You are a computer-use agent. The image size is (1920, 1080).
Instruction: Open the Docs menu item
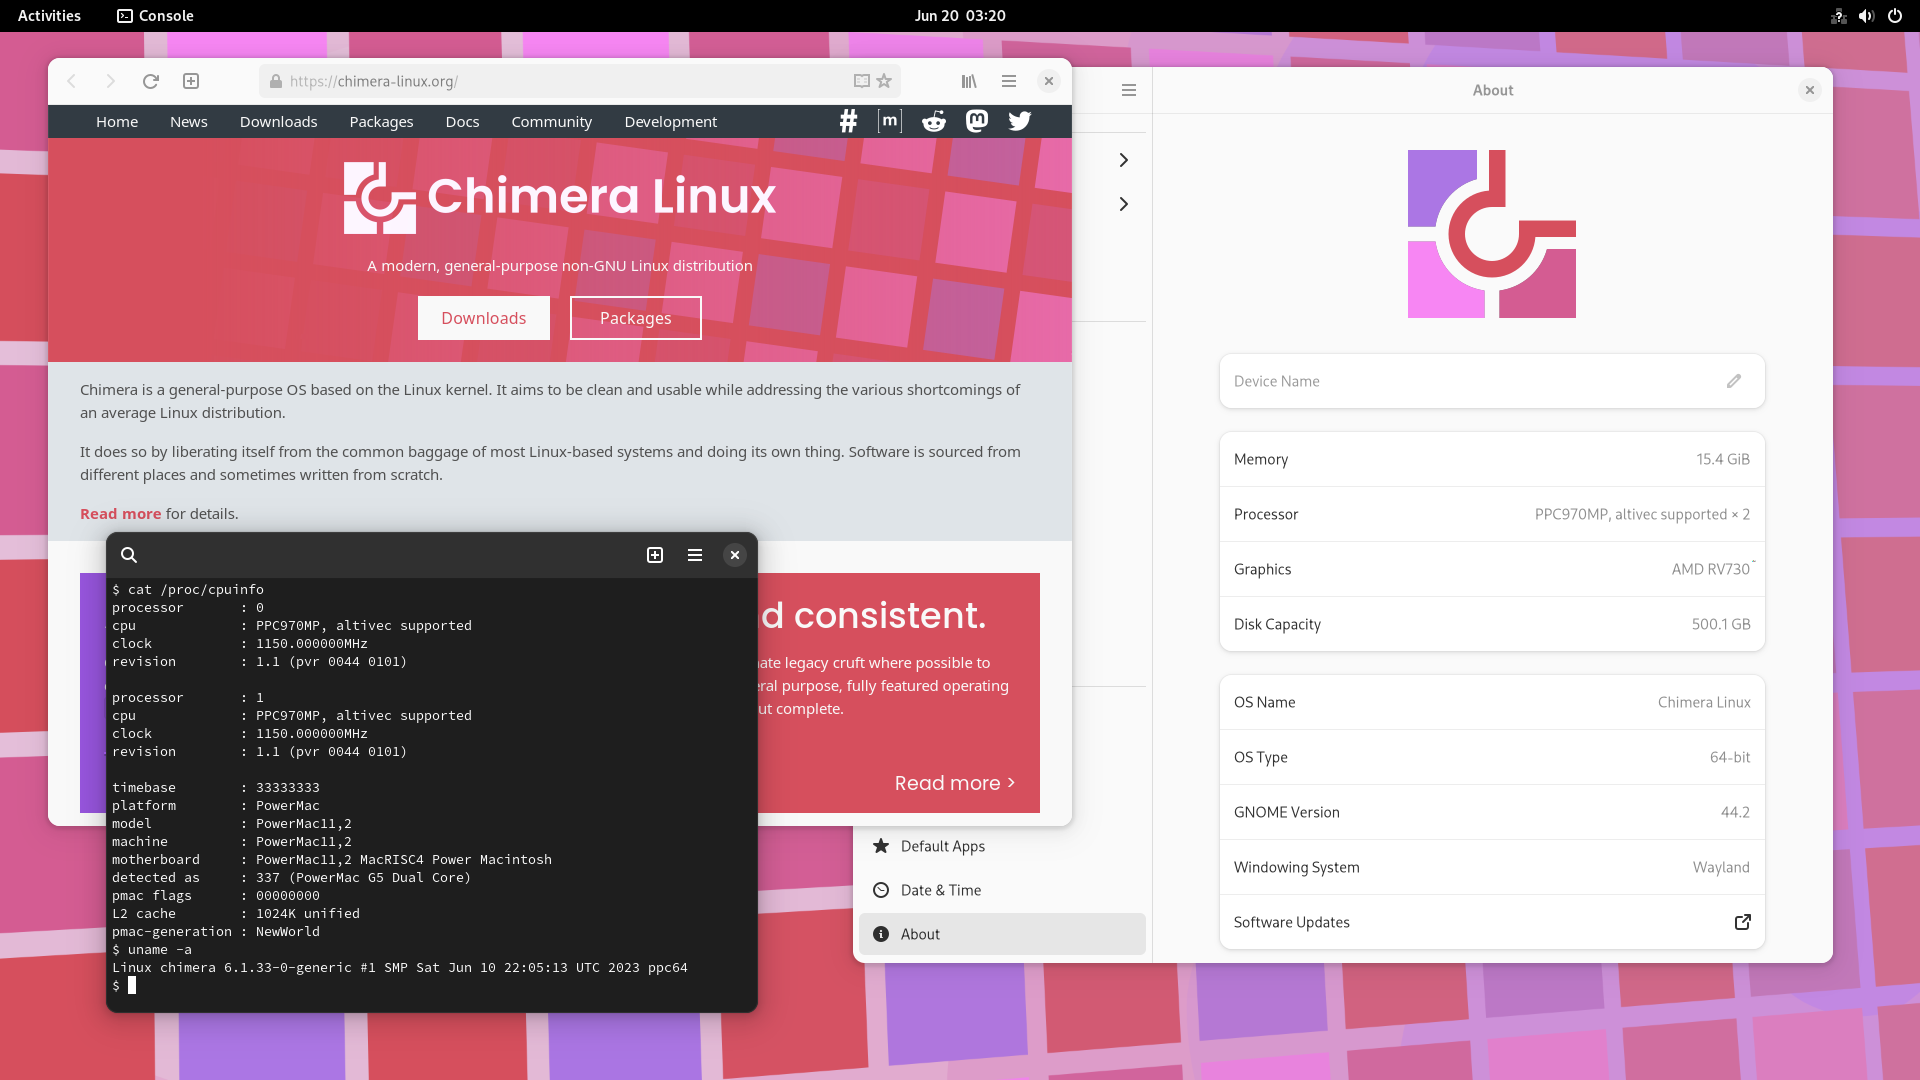click(462, 122)
